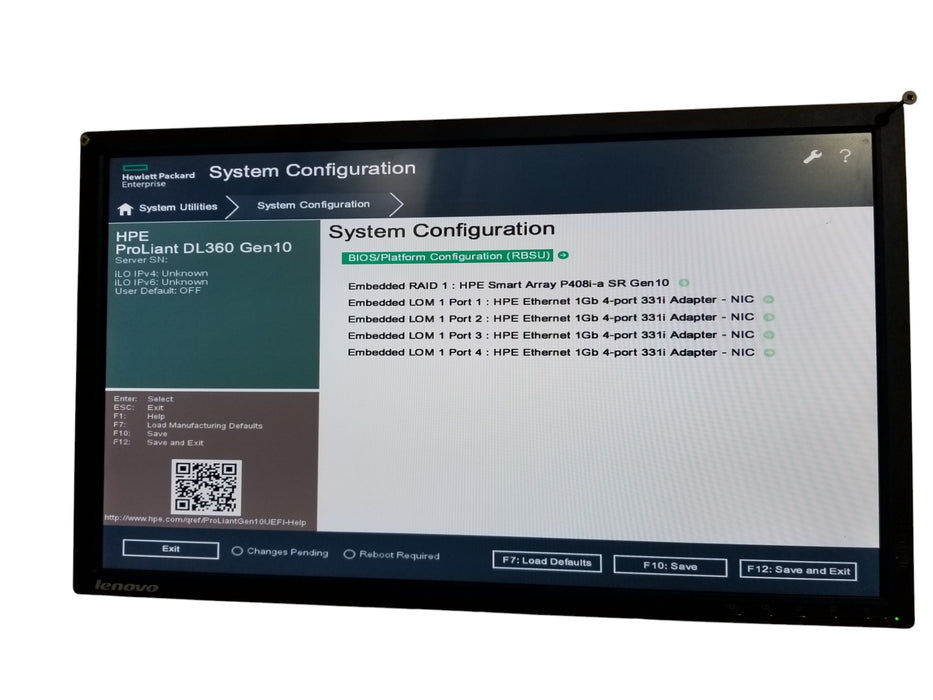This screenshot has height=700, width=933.
Task: Click the green arrow next to BIOS/Platform Configuration
Action: [562, 257]
